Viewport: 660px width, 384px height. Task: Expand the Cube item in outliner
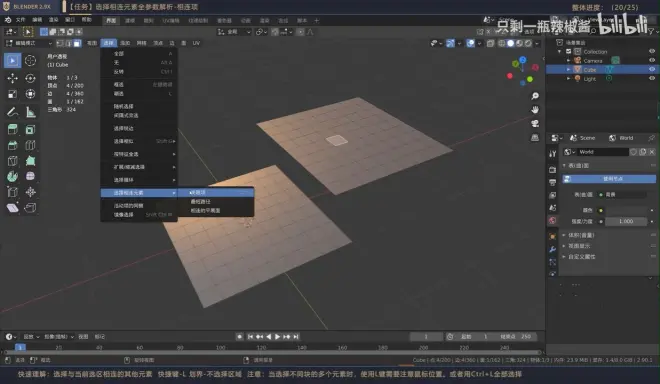[x=569, y=69]
